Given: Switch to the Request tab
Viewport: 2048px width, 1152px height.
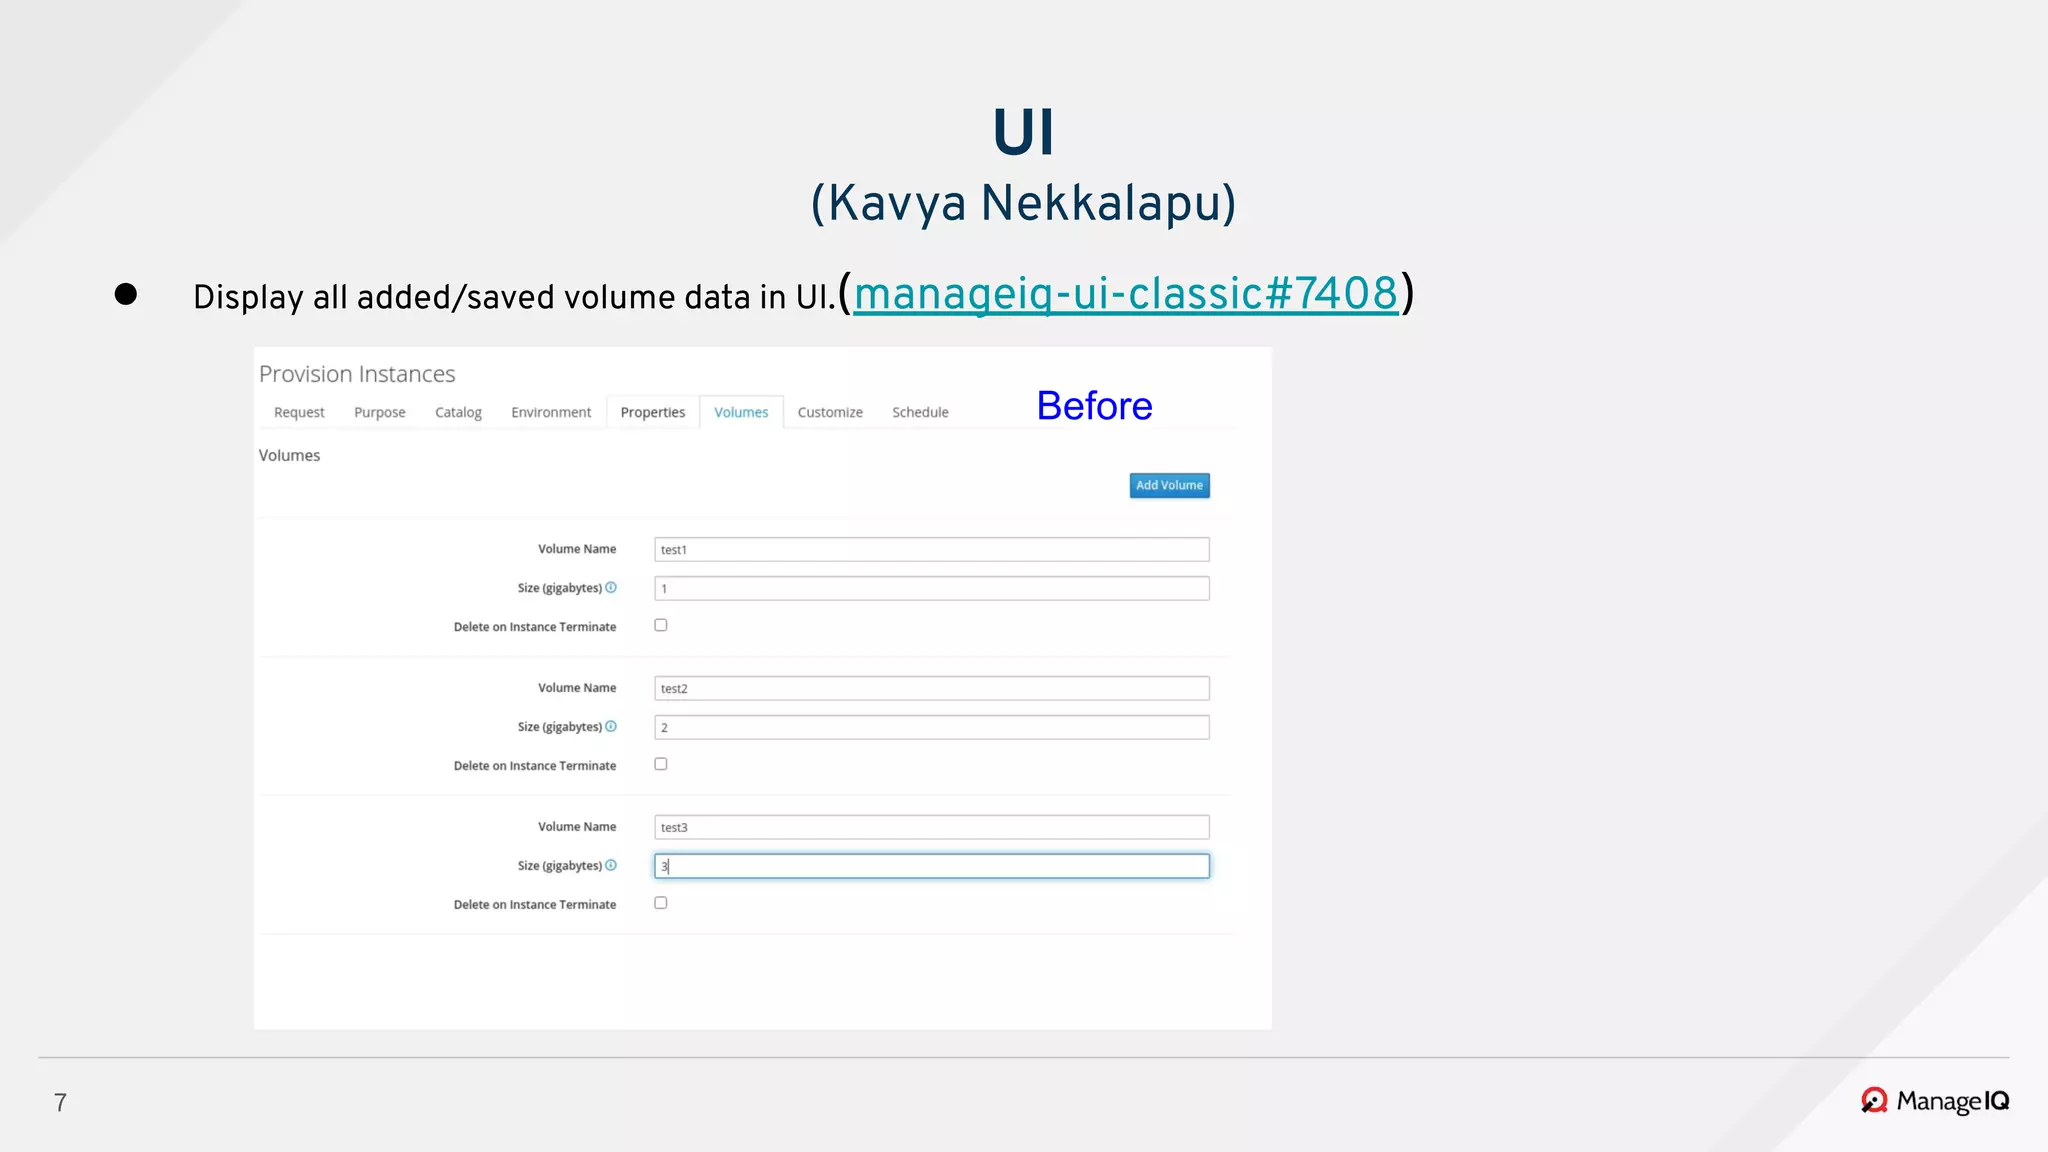Looking at the screenshot, I should pyautogui.click(x=299, y=412).
